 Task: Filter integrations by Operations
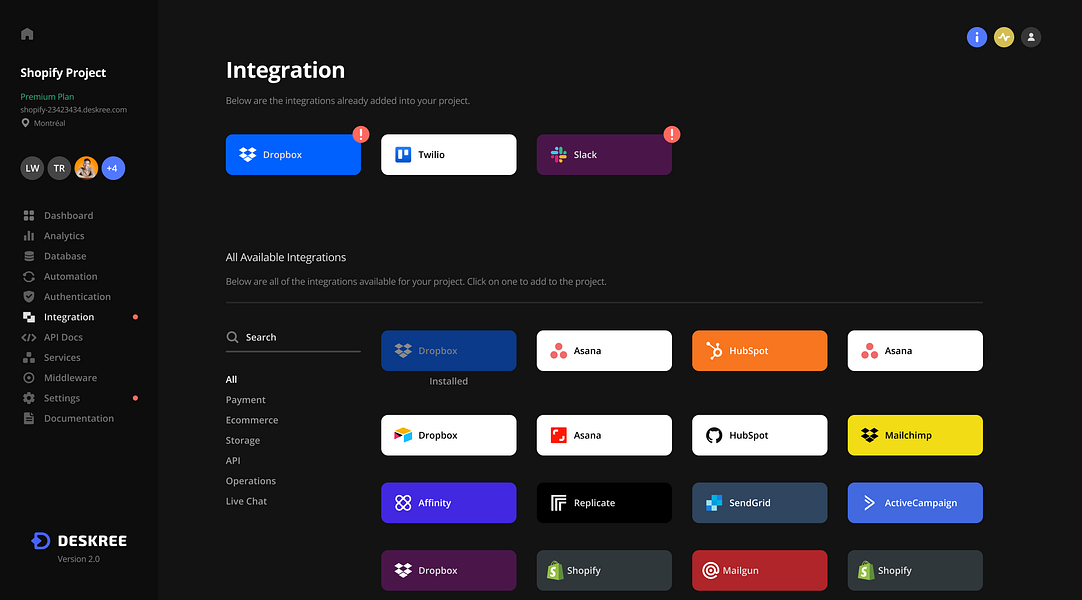click(250, 481)
